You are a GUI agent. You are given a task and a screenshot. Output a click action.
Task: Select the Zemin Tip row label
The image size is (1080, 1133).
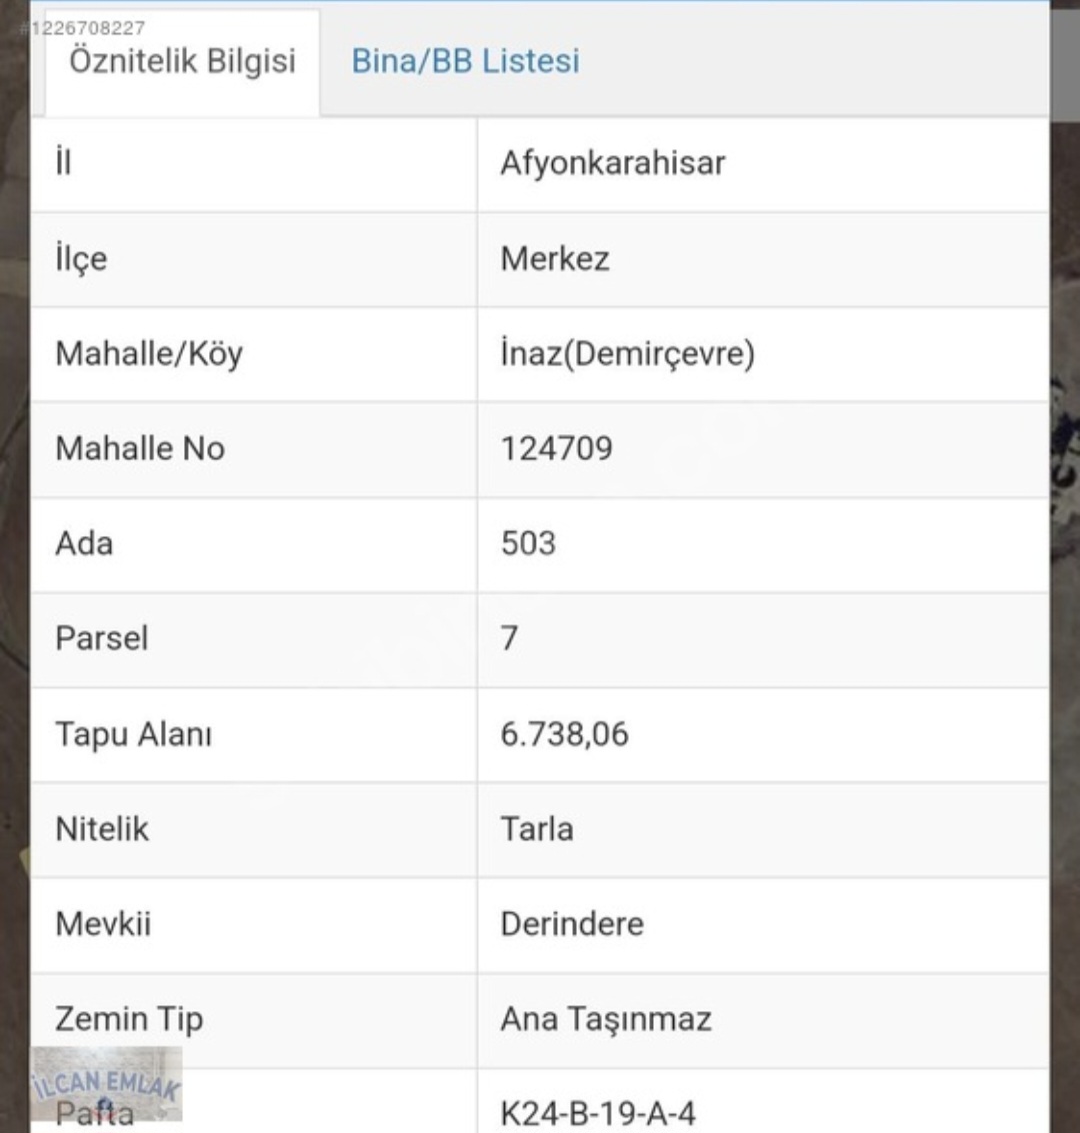click(x=129, y=1019)
